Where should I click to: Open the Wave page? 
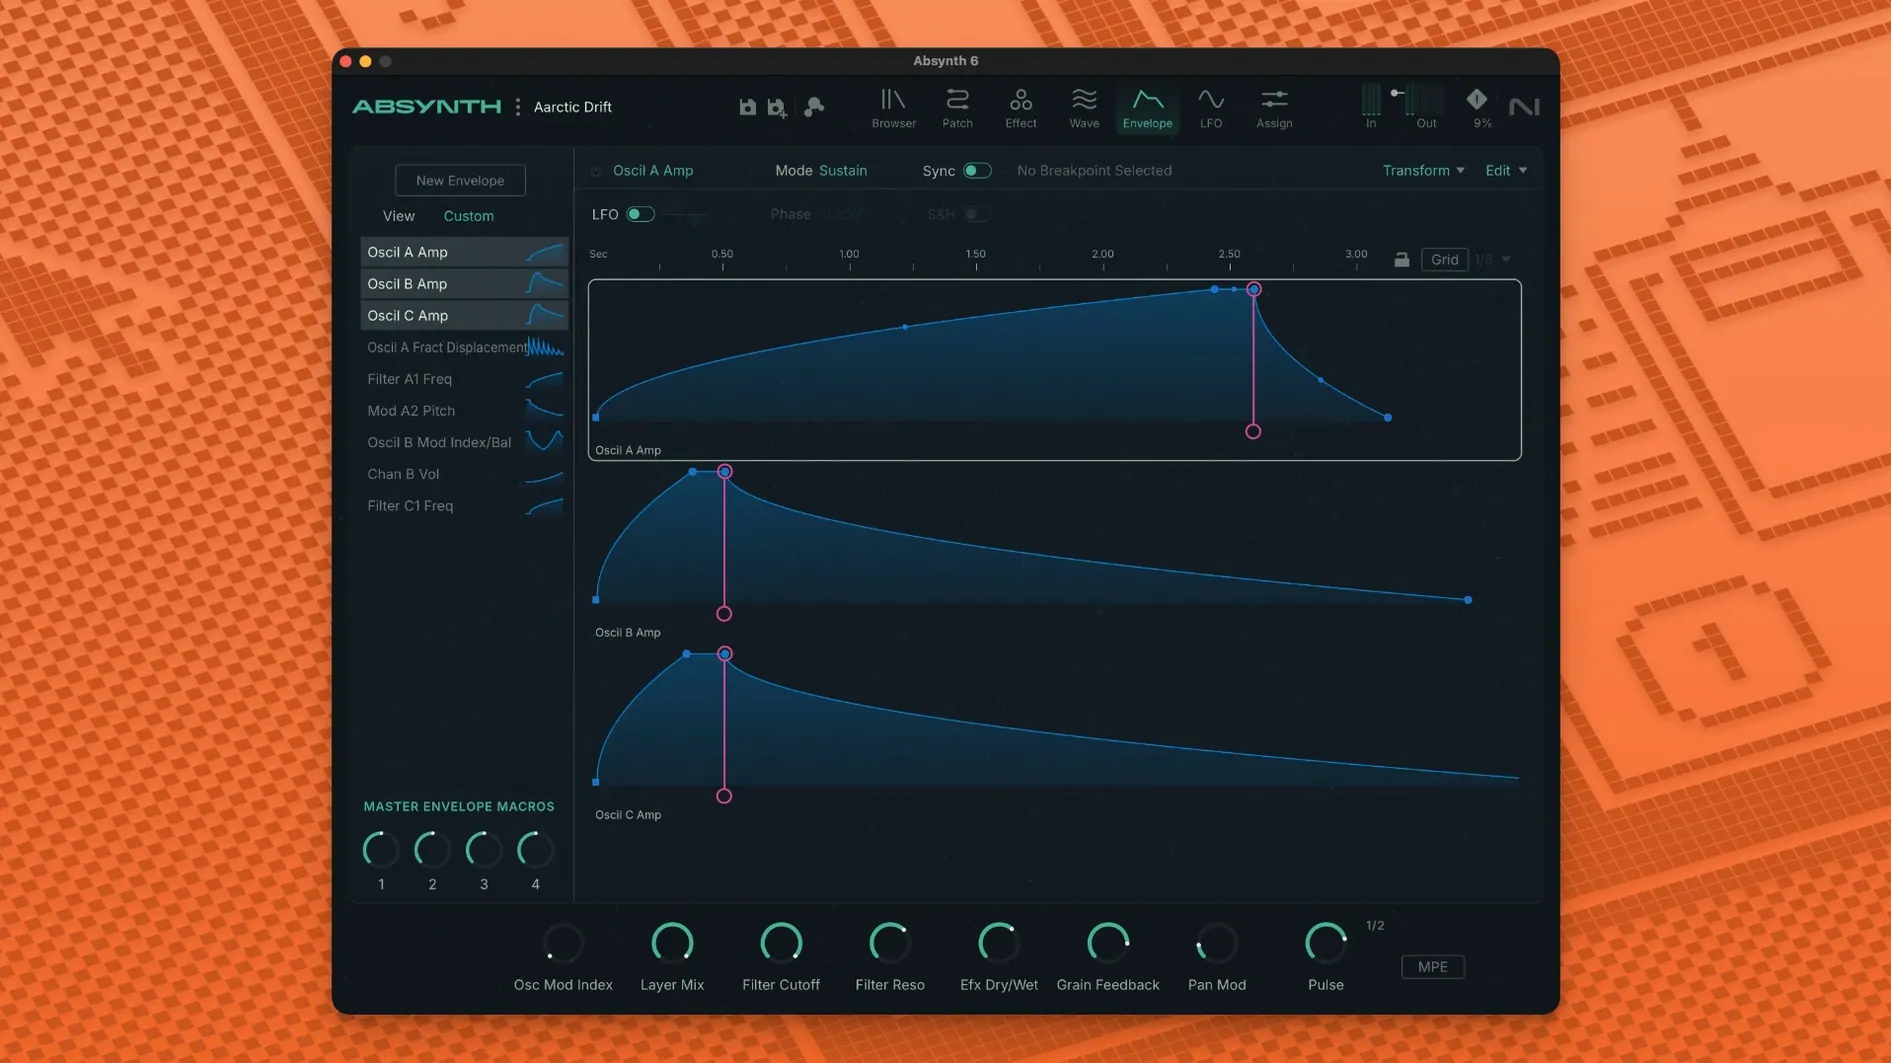1084,108
